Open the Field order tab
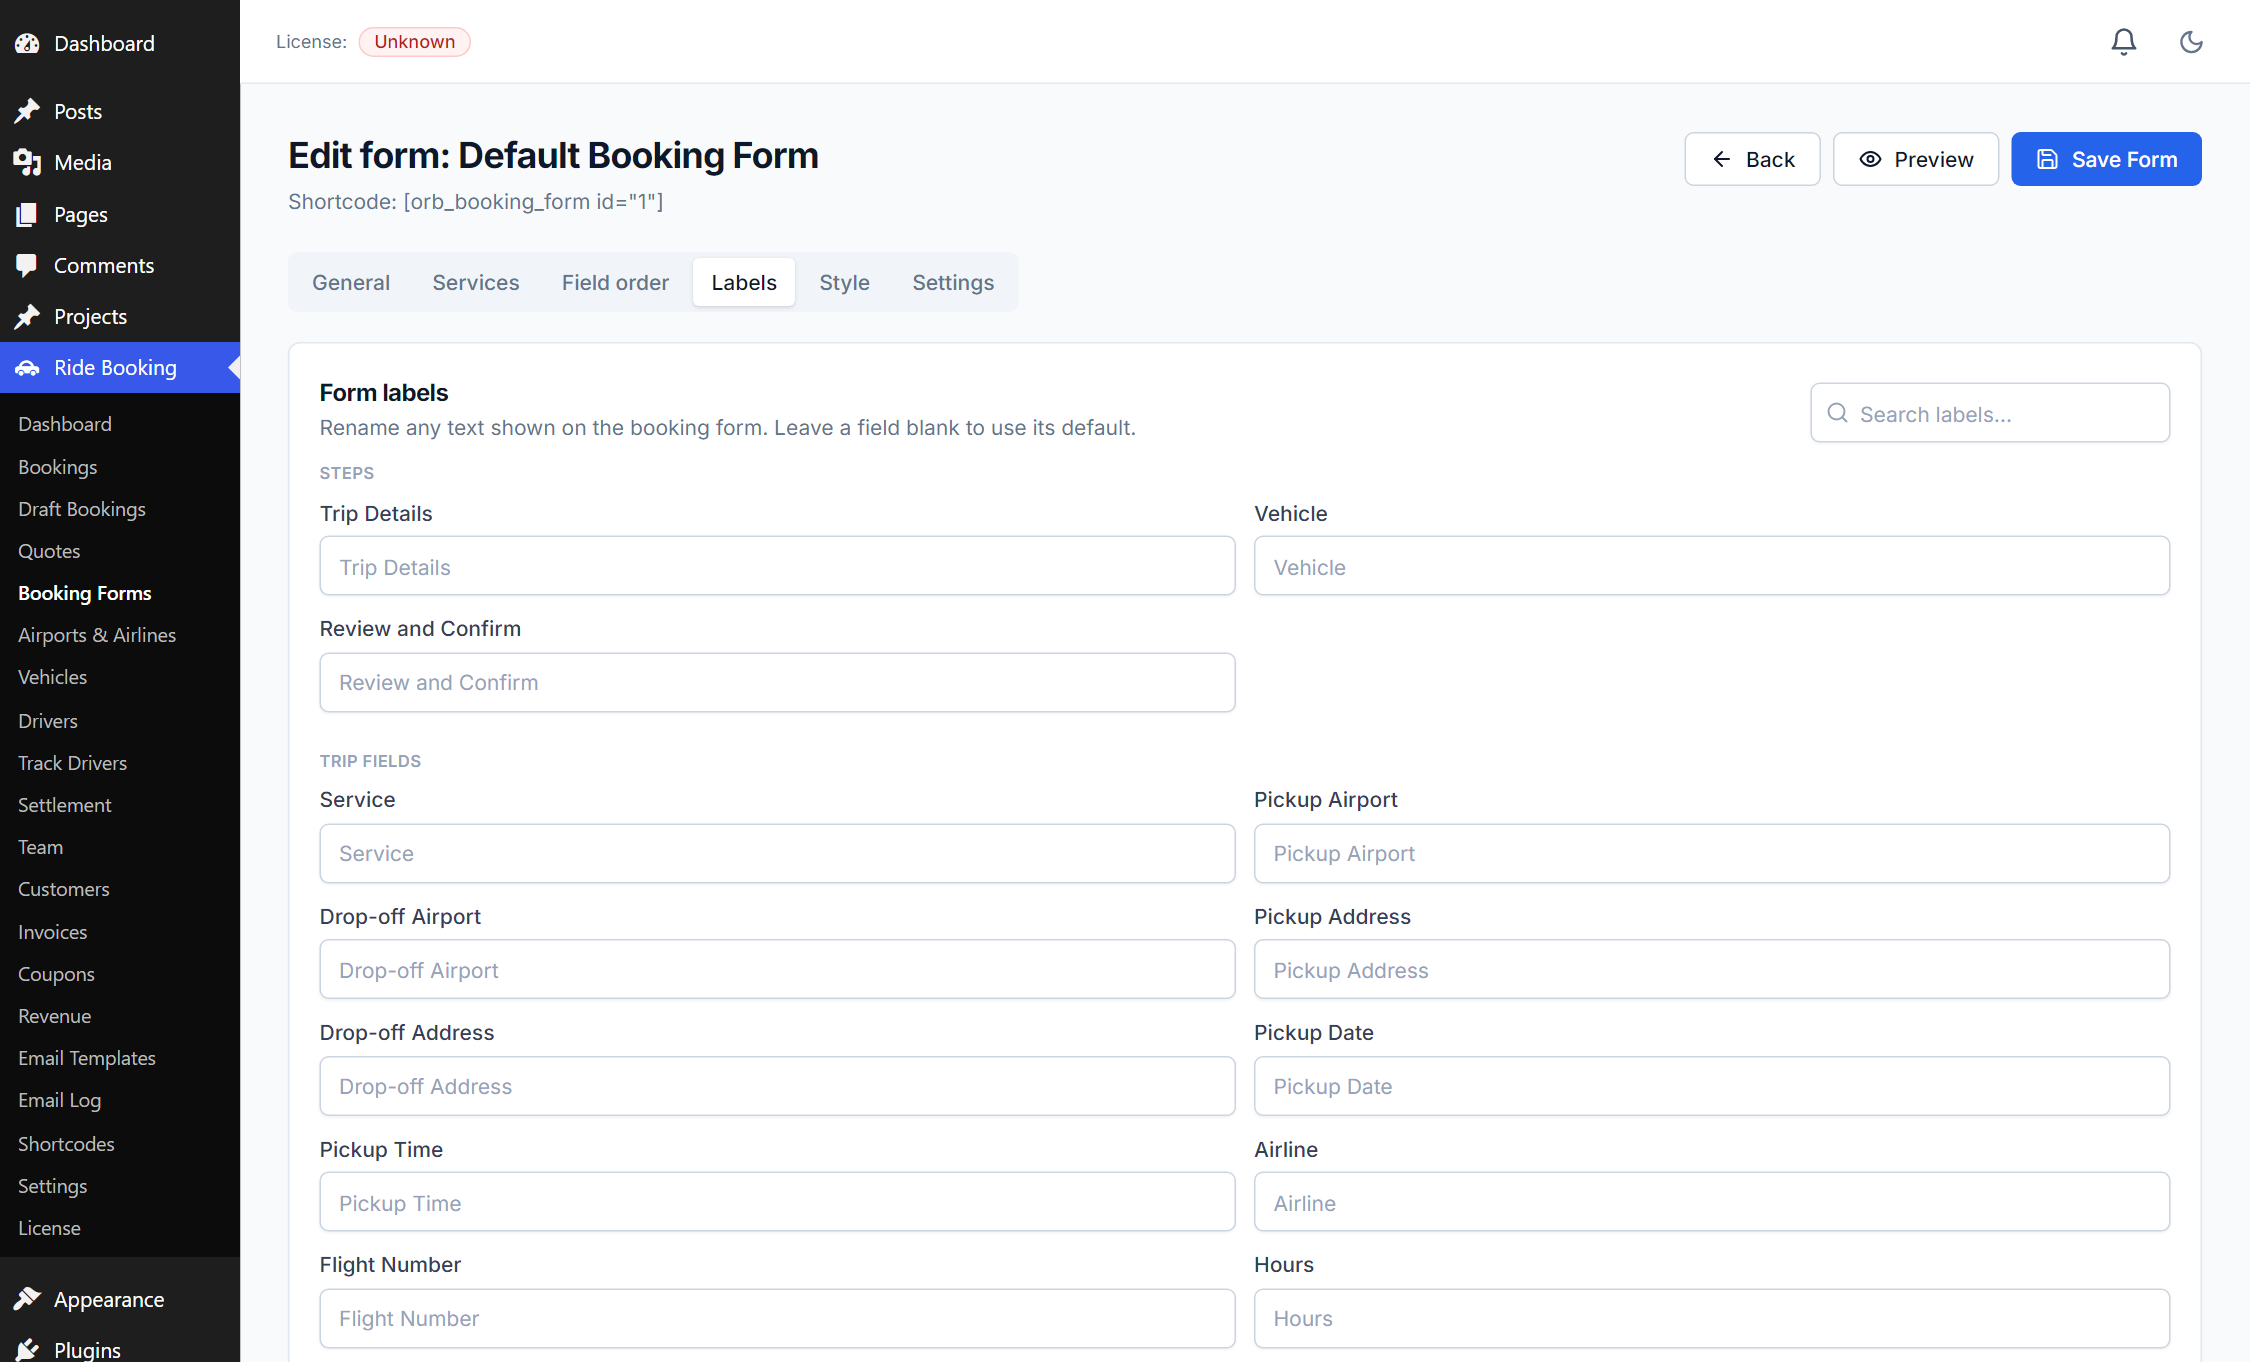 pyautogui.click(x=615, y=282)
